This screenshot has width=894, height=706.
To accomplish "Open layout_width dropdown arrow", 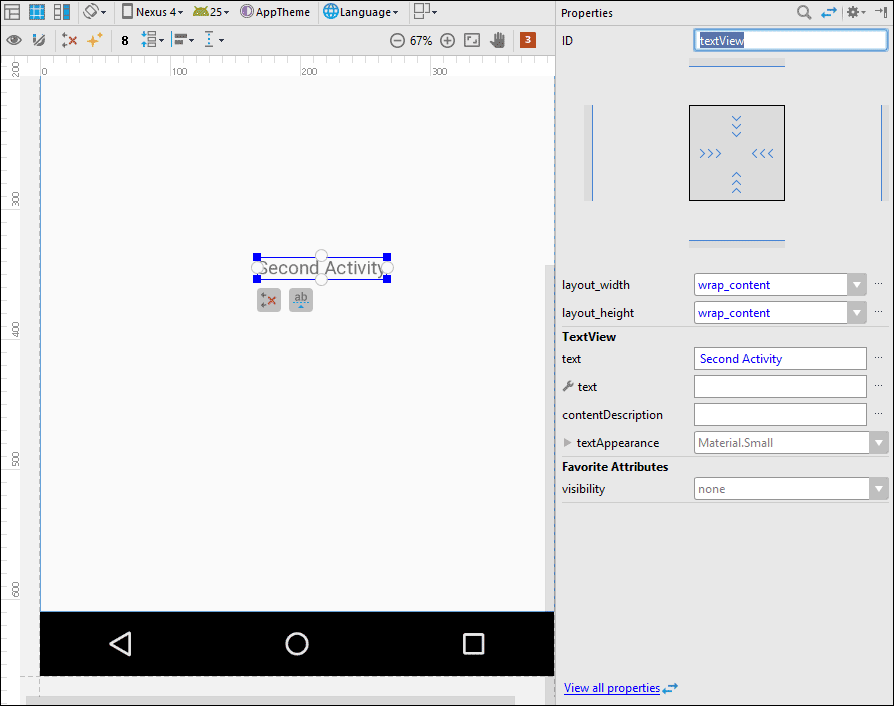I will coord(856,285).
